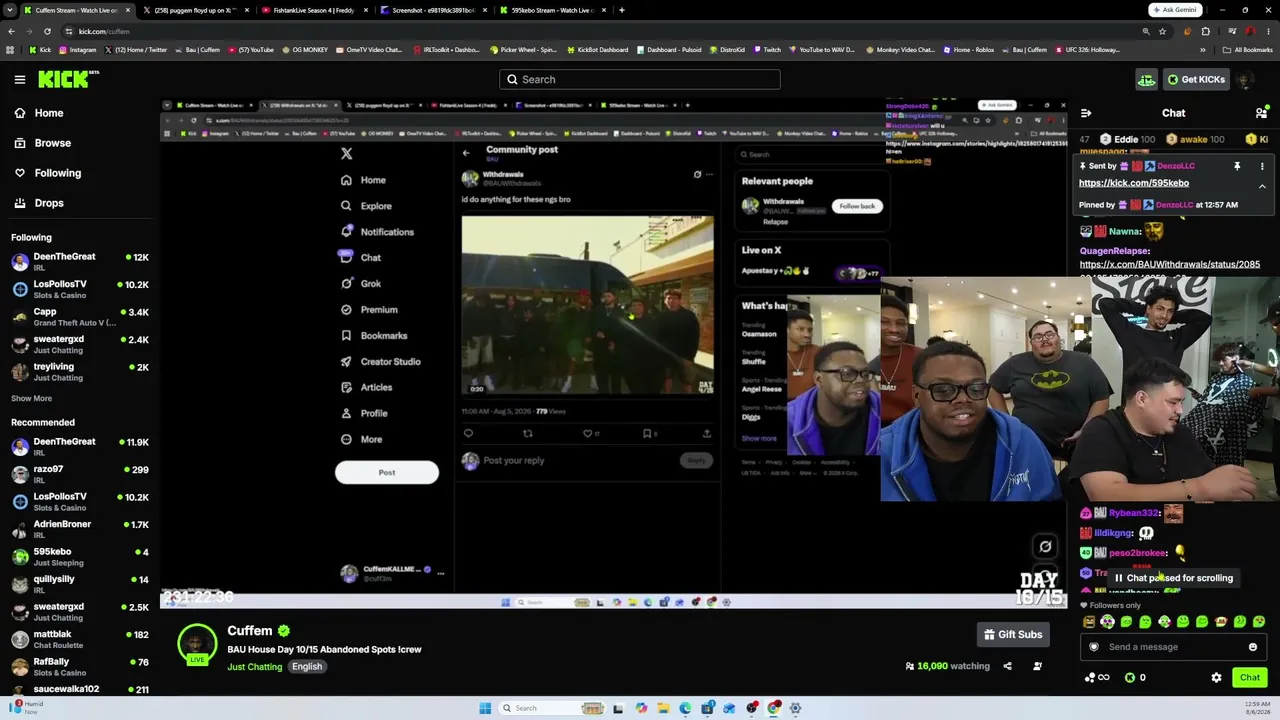Open Browse in Kick sidebar
This screenshot has width=1280, height=720.
52,143
